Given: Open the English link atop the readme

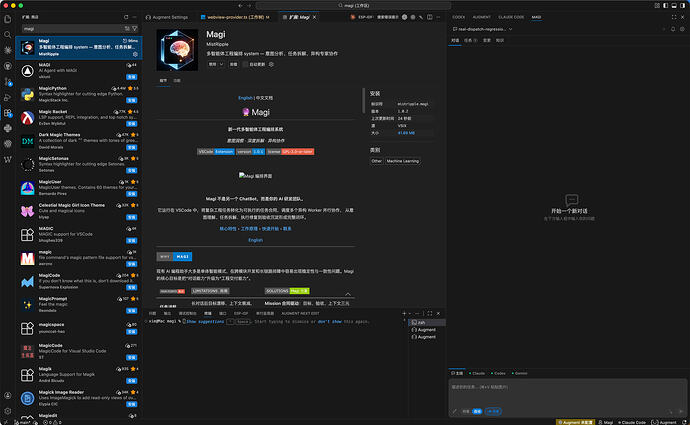Looking at the screenshot, I should click(245, 98).
